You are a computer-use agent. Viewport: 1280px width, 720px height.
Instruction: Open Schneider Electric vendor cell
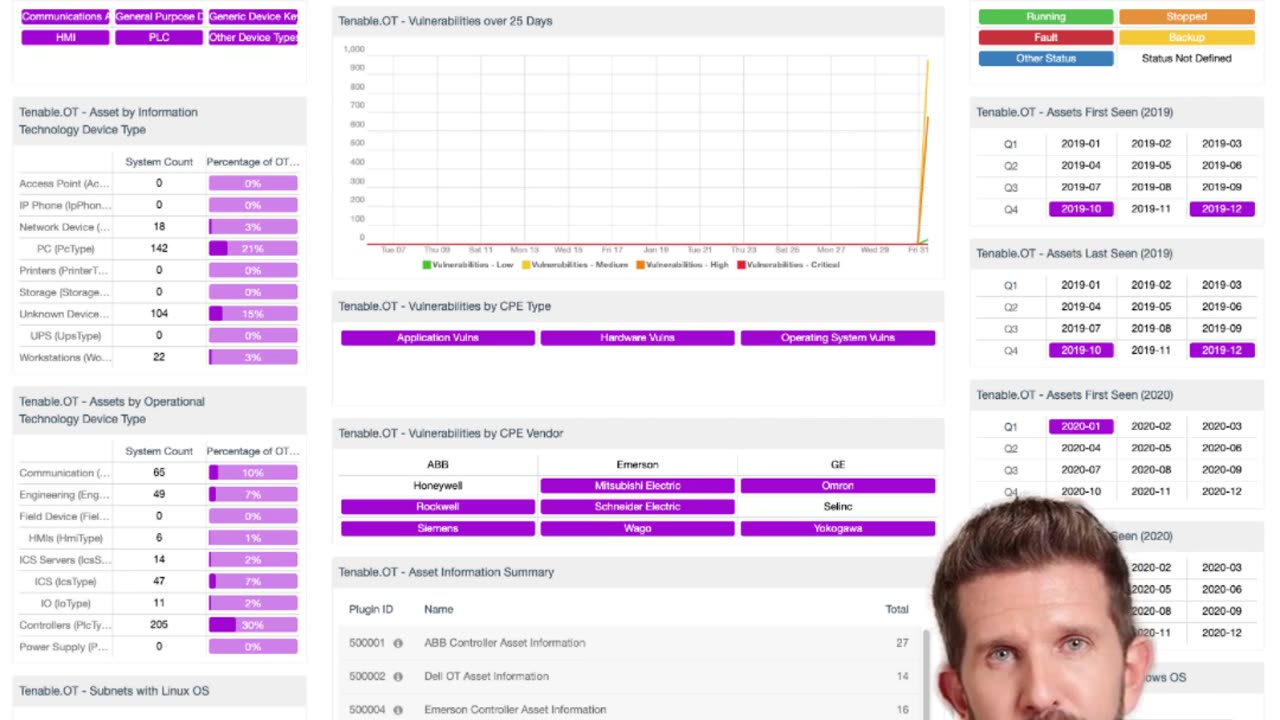click(638, 507)
